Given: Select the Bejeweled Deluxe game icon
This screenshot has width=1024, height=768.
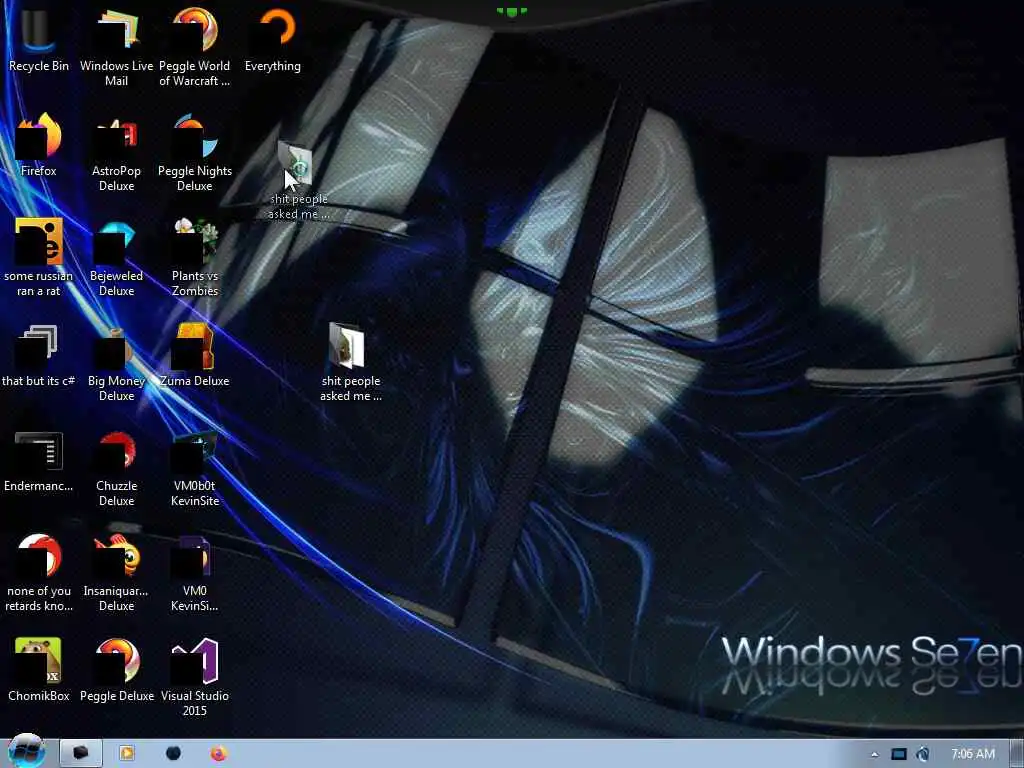Looking at the screenshot, I should coord(116,257).
